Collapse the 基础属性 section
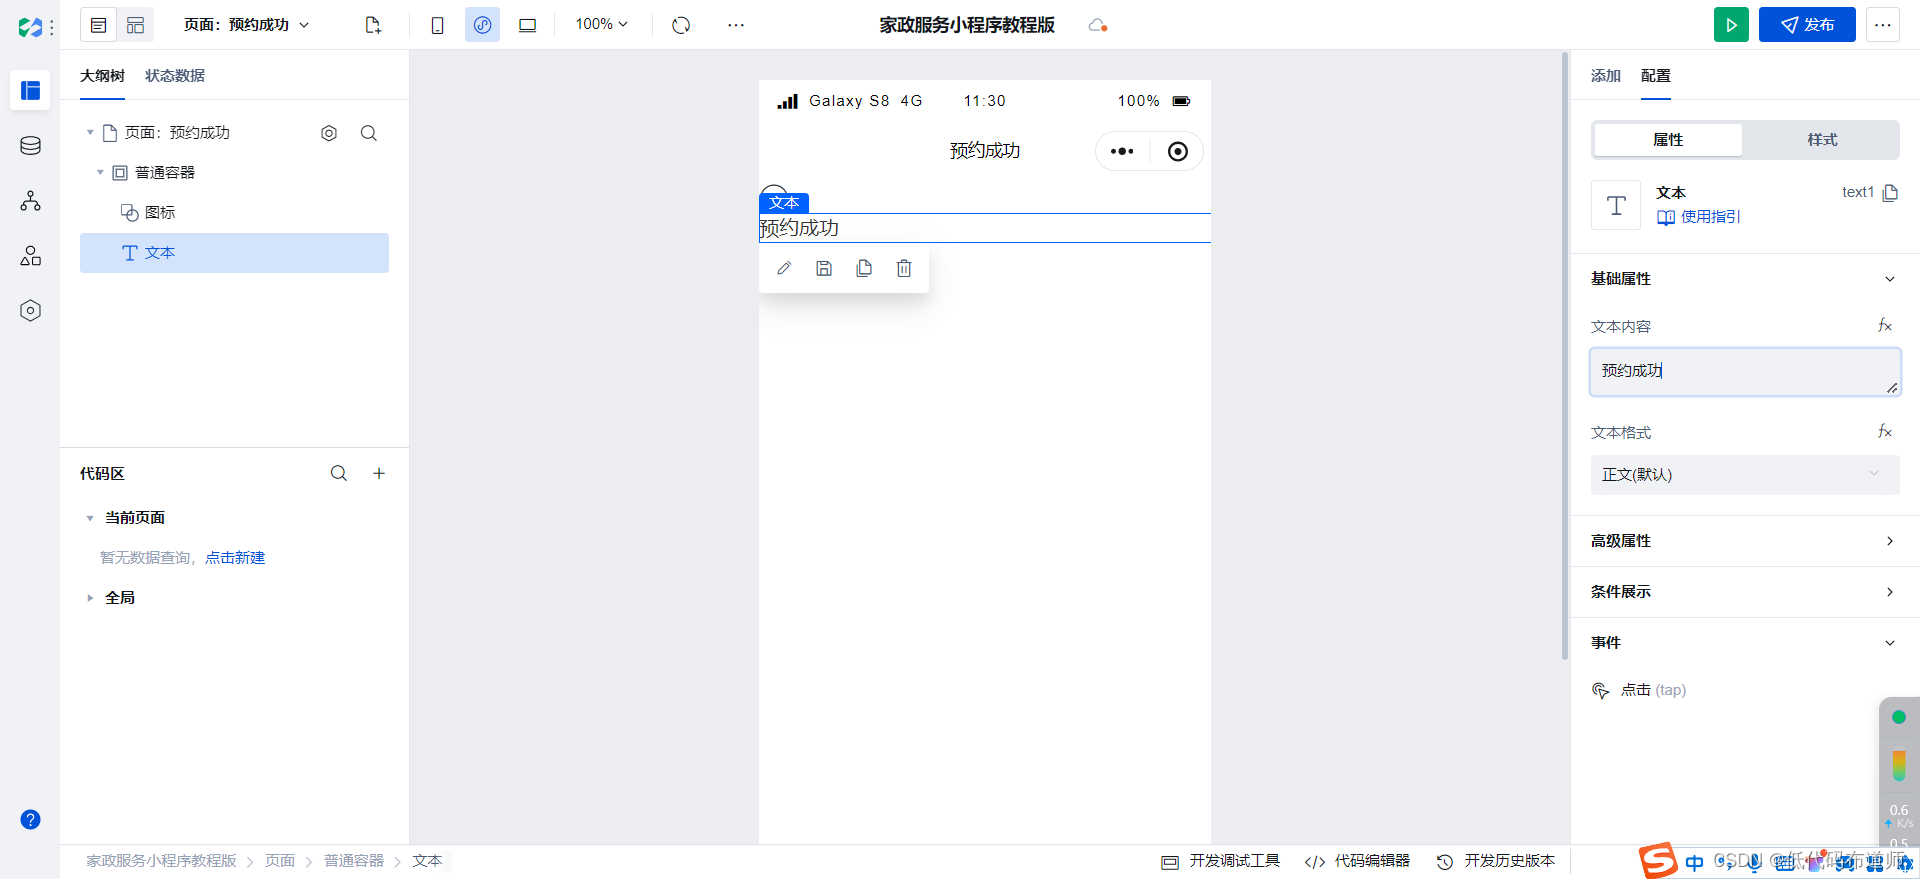This screenshot has height=879, width=1920. [1890, 279]
